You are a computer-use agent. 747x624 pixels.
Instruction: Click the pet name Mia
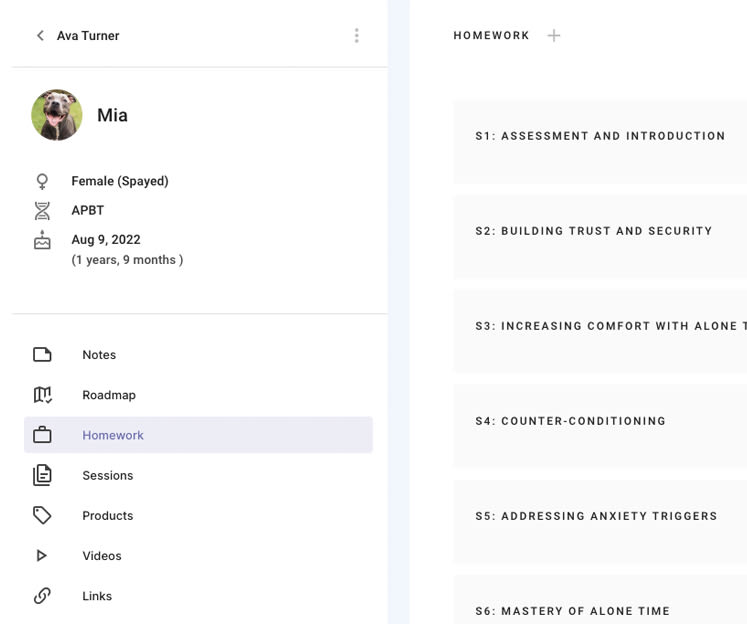[x=112, y=115]
